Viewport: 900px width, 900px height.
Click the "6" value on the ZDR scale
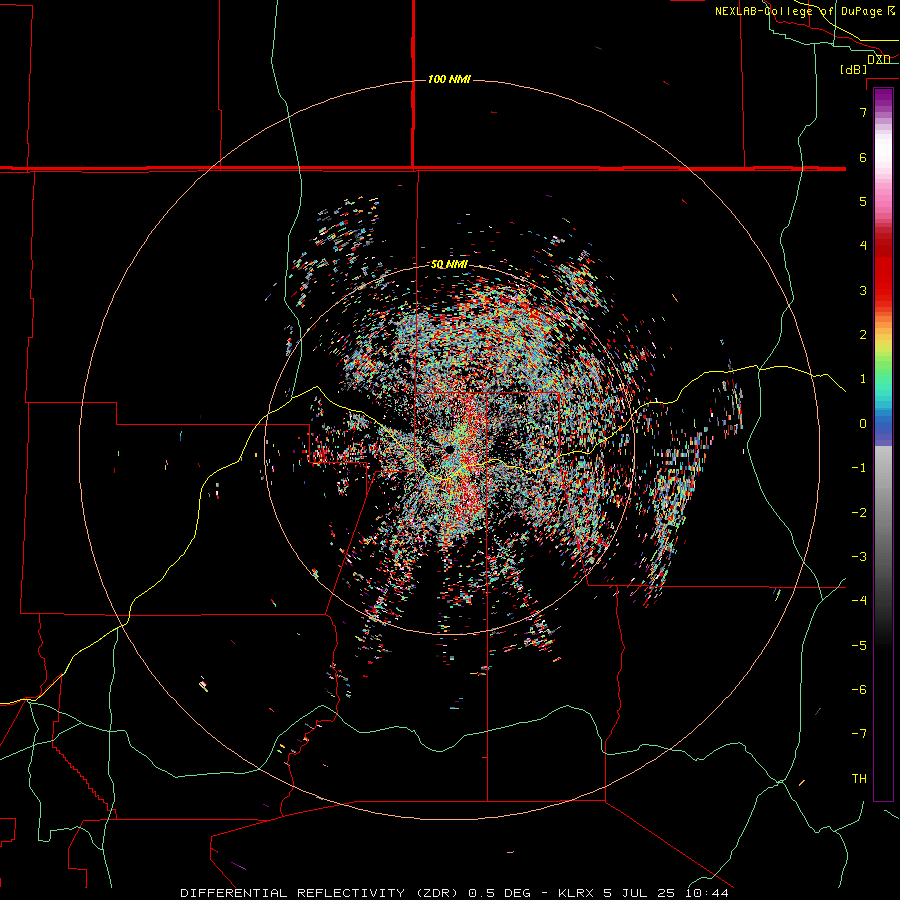coord(863,157)
